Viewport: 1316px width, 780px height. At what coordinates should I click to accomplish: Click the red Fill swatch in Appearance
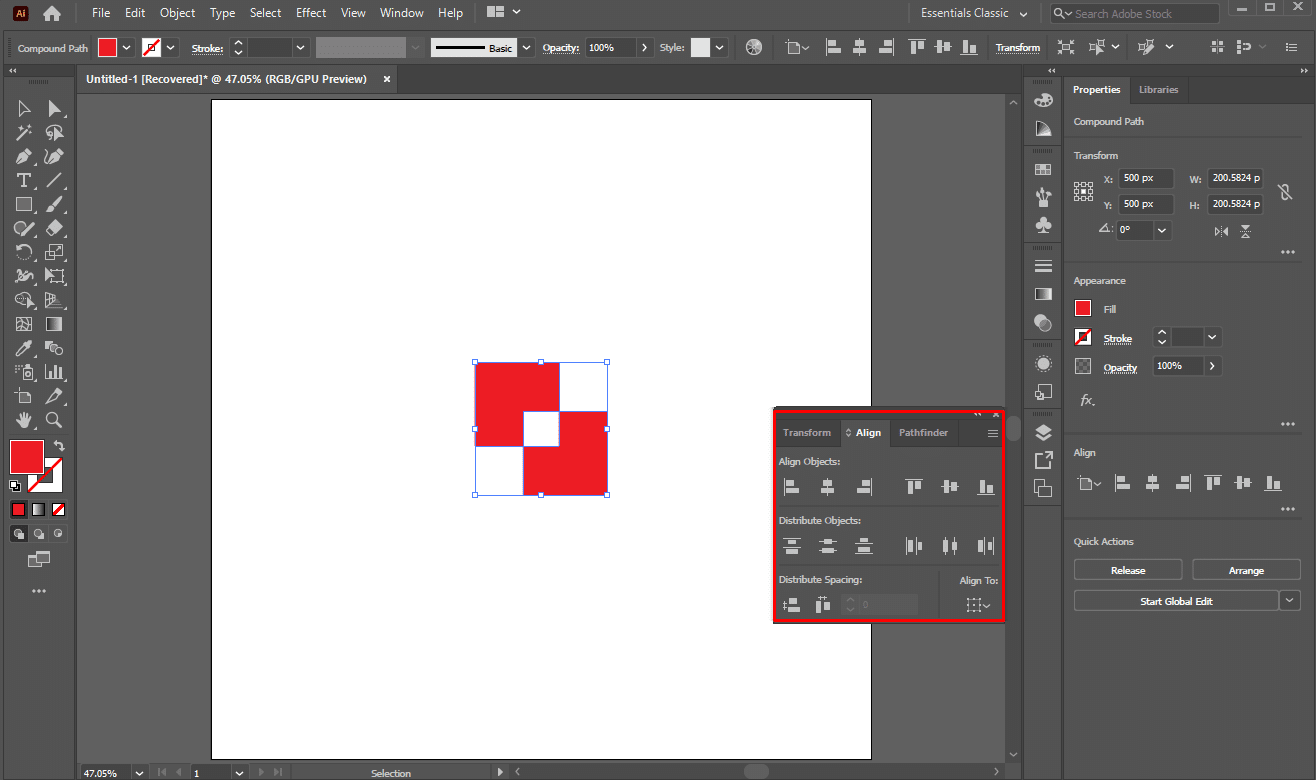[x=1083, y=309]
